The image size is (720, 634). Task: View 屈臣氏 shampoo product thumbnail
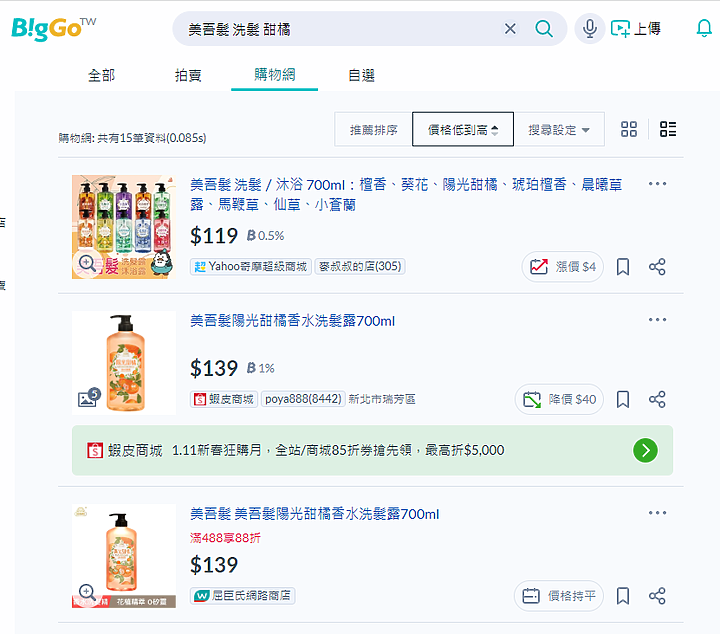pos(124,556)
